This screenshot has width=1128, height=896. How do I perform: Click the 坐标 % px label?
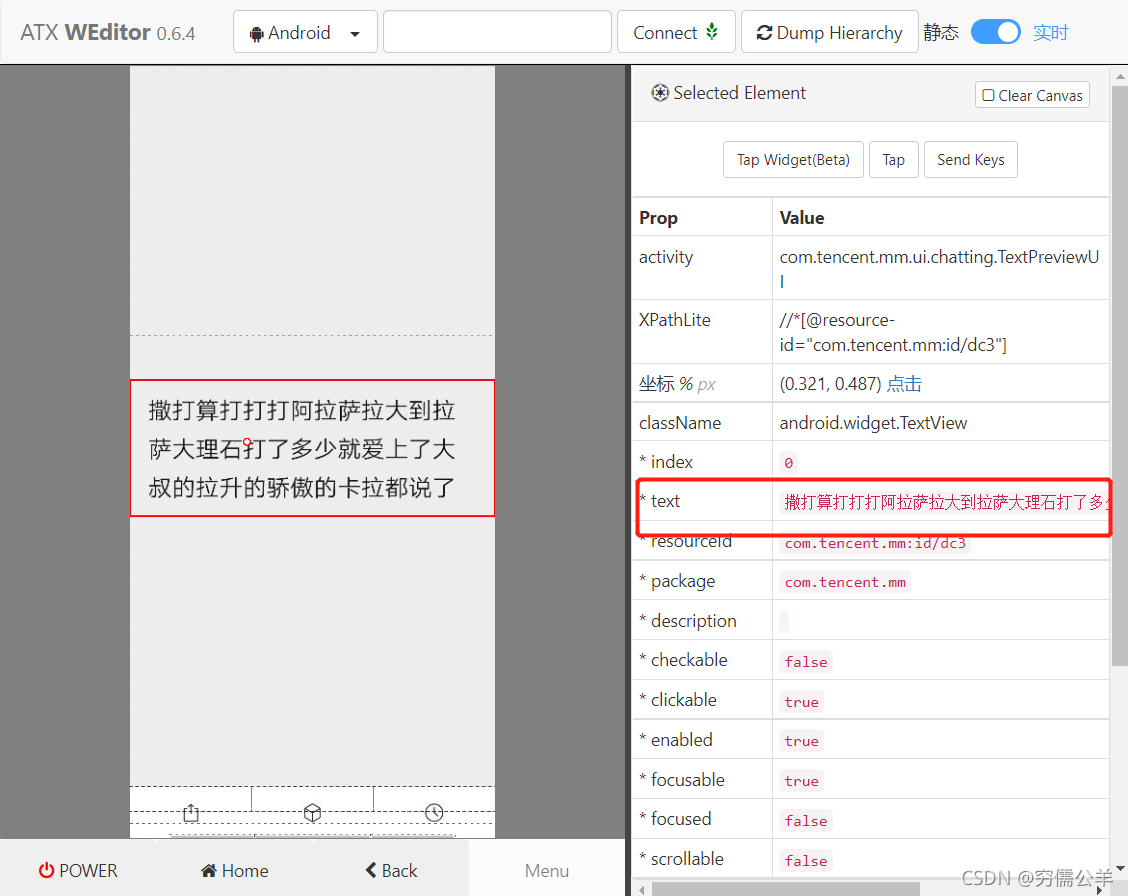click(677, 384)
